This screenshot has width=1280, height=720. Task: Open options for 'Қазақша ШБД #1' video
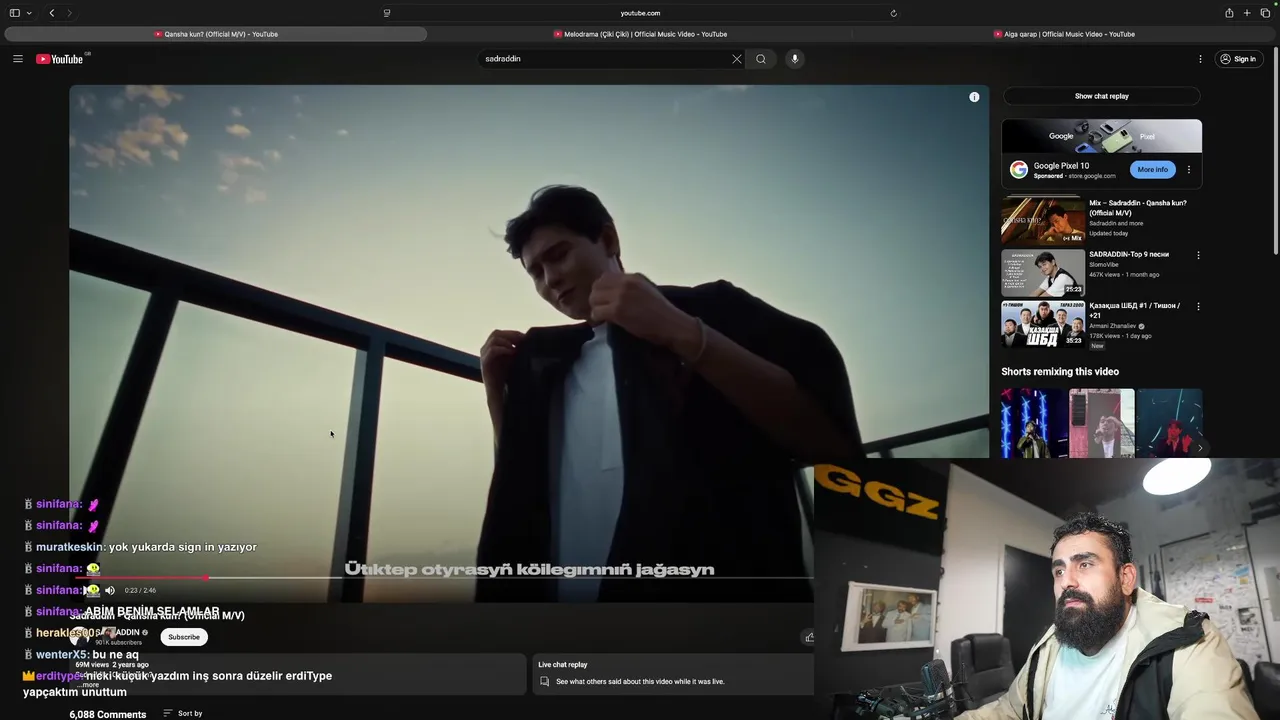1198,307
